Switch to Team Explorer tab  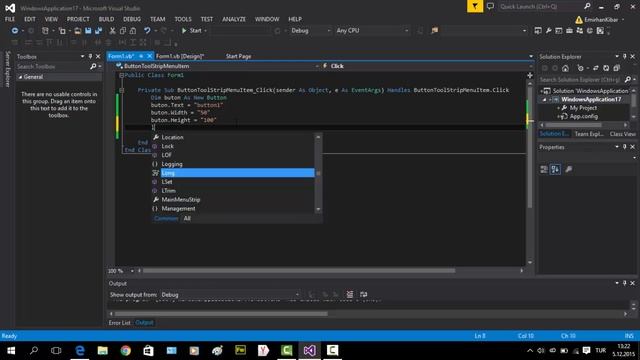589,134
